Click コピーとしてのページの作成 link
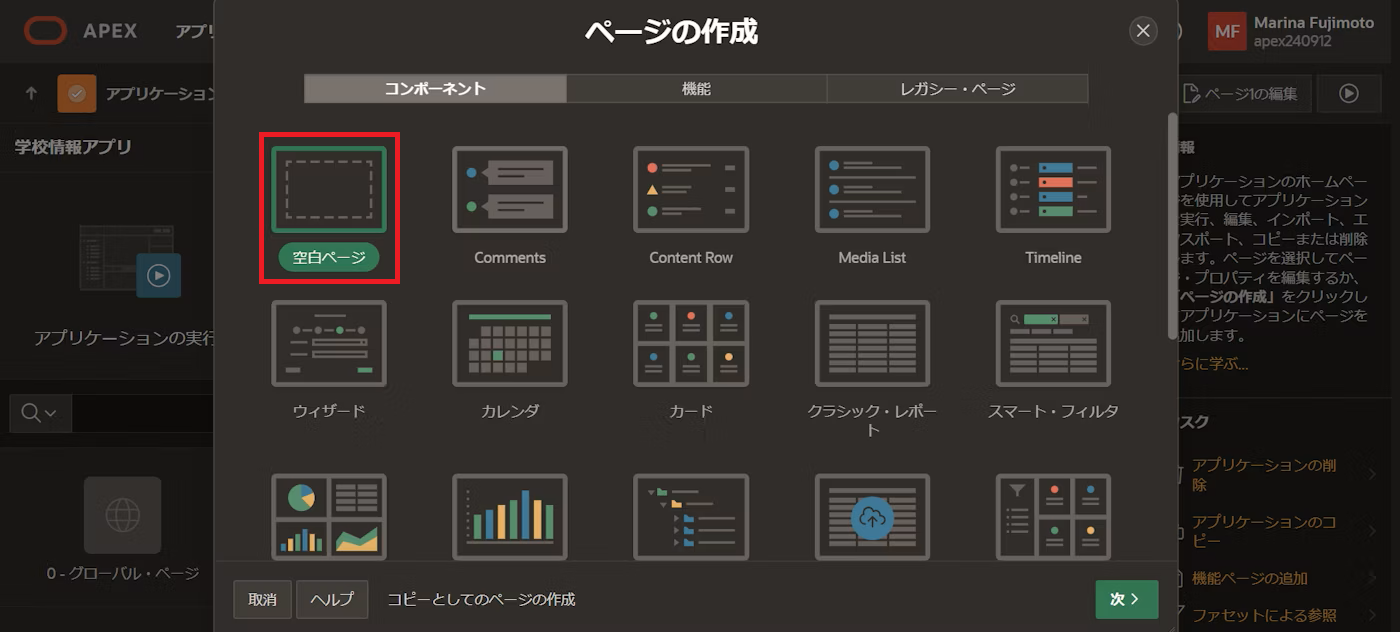This screenshot has height=632, width=1400. (482, 599)
